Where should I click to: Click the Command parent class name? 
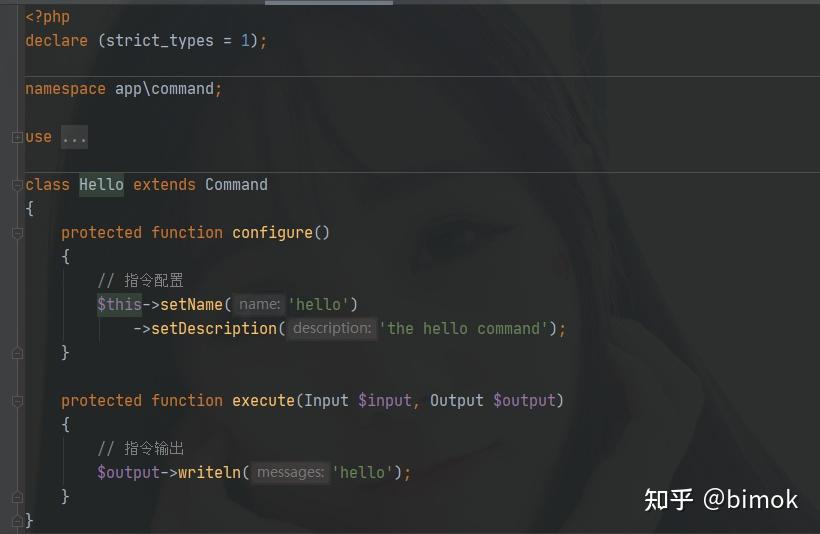click(236, 185)
